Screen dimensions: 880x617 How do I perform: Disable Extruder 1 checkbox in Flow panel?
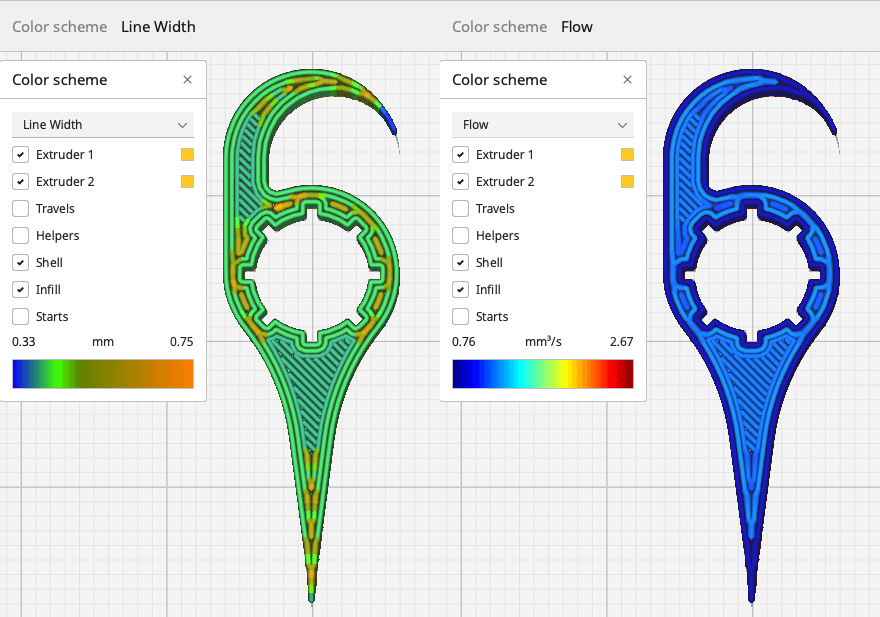pyautogui.click(x=460, y=155)
